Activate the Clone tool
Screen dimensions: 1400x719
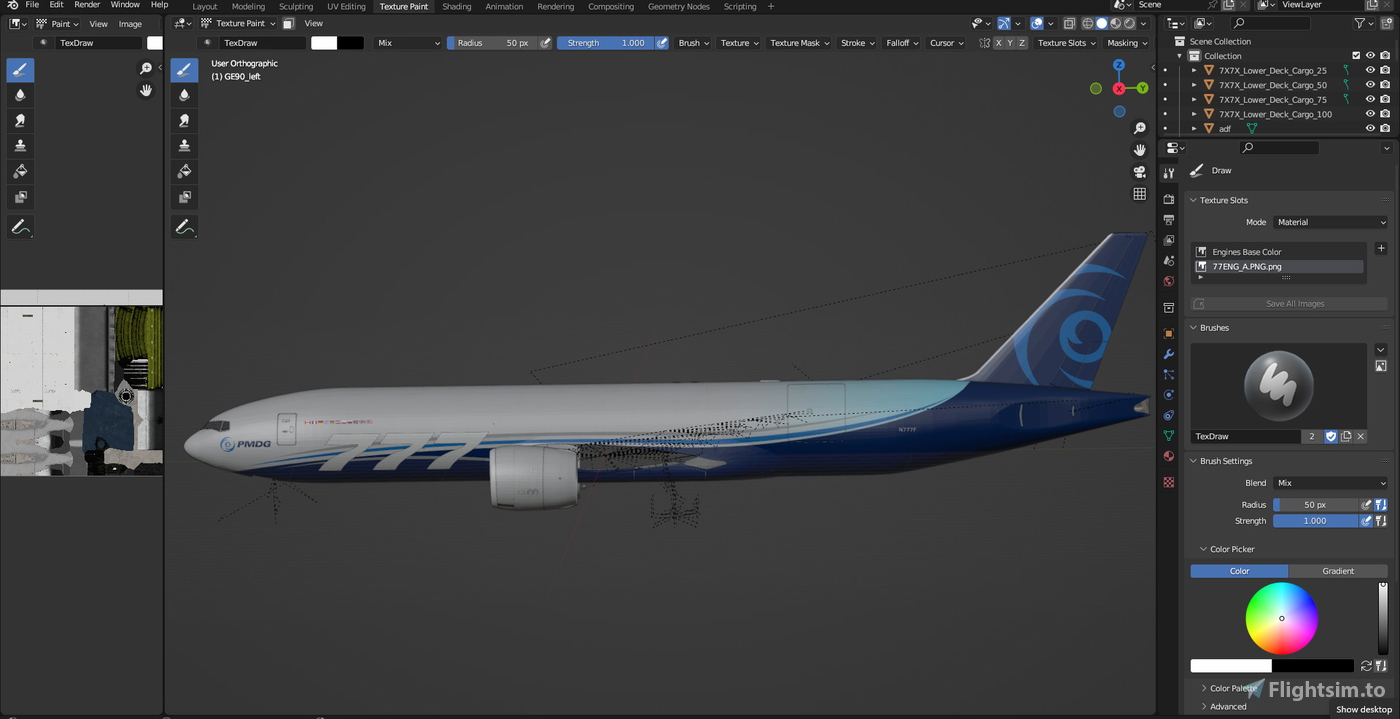pos(21,145)
